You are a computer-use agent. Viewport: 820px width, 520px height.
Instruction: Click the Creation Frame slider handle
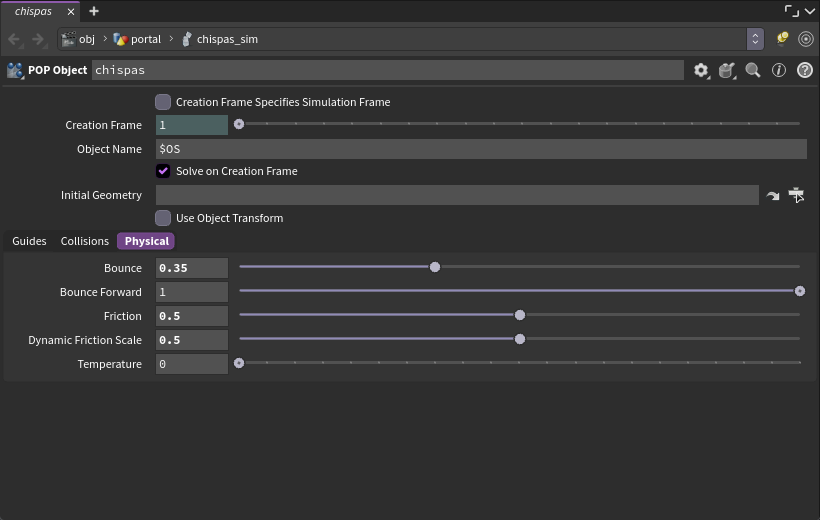(x=239, y=125)
